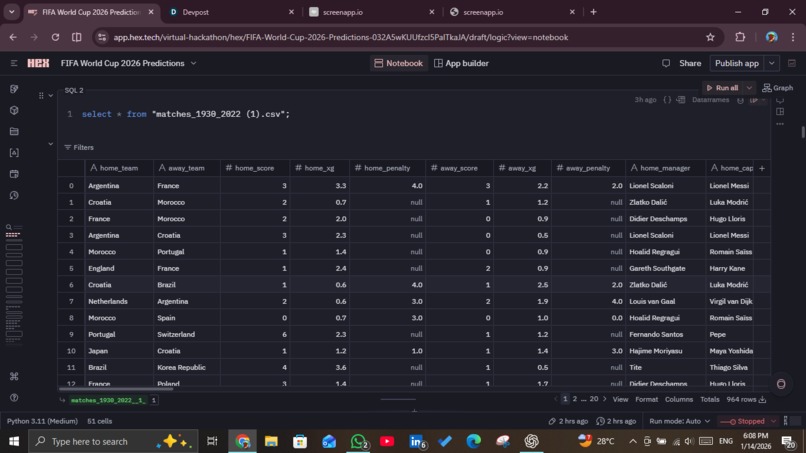Click into the SQL query editor line
This screenshot has height=453, width=806.
(186, 114)
